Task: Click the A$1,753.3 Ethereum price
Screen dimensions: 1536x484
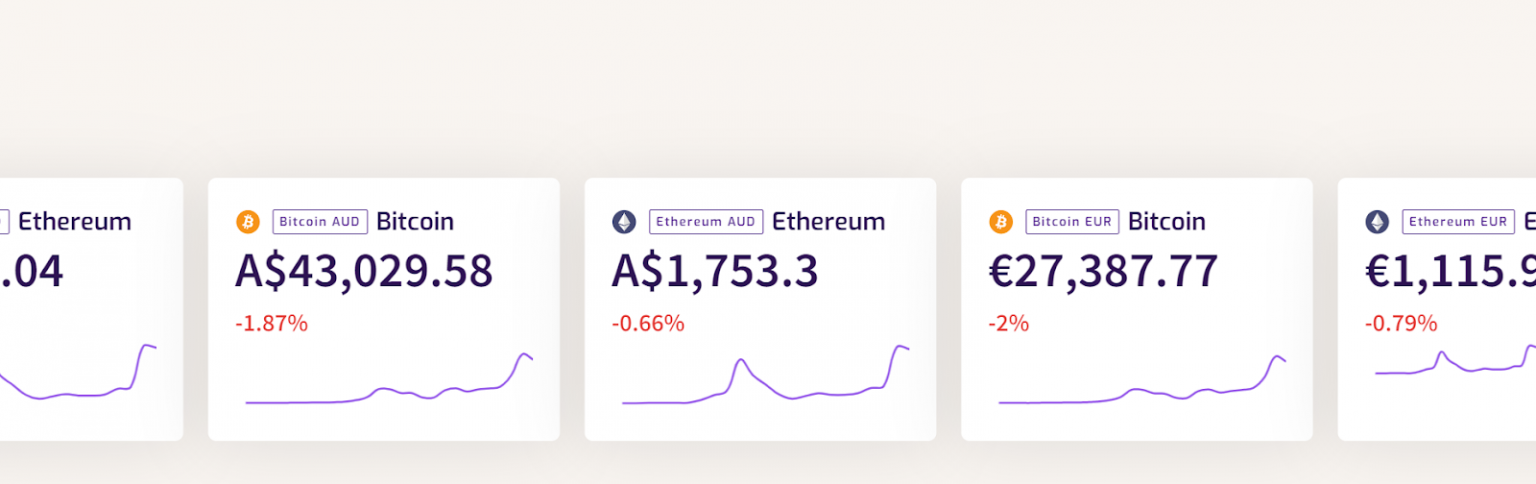Action: coord(715,272)
